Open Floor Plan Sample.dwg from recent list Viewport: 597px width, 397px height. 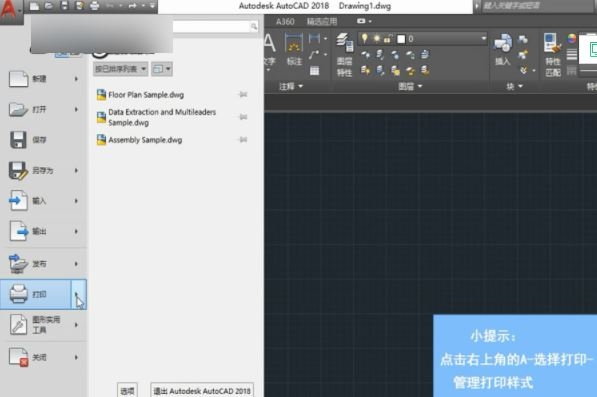146,95
